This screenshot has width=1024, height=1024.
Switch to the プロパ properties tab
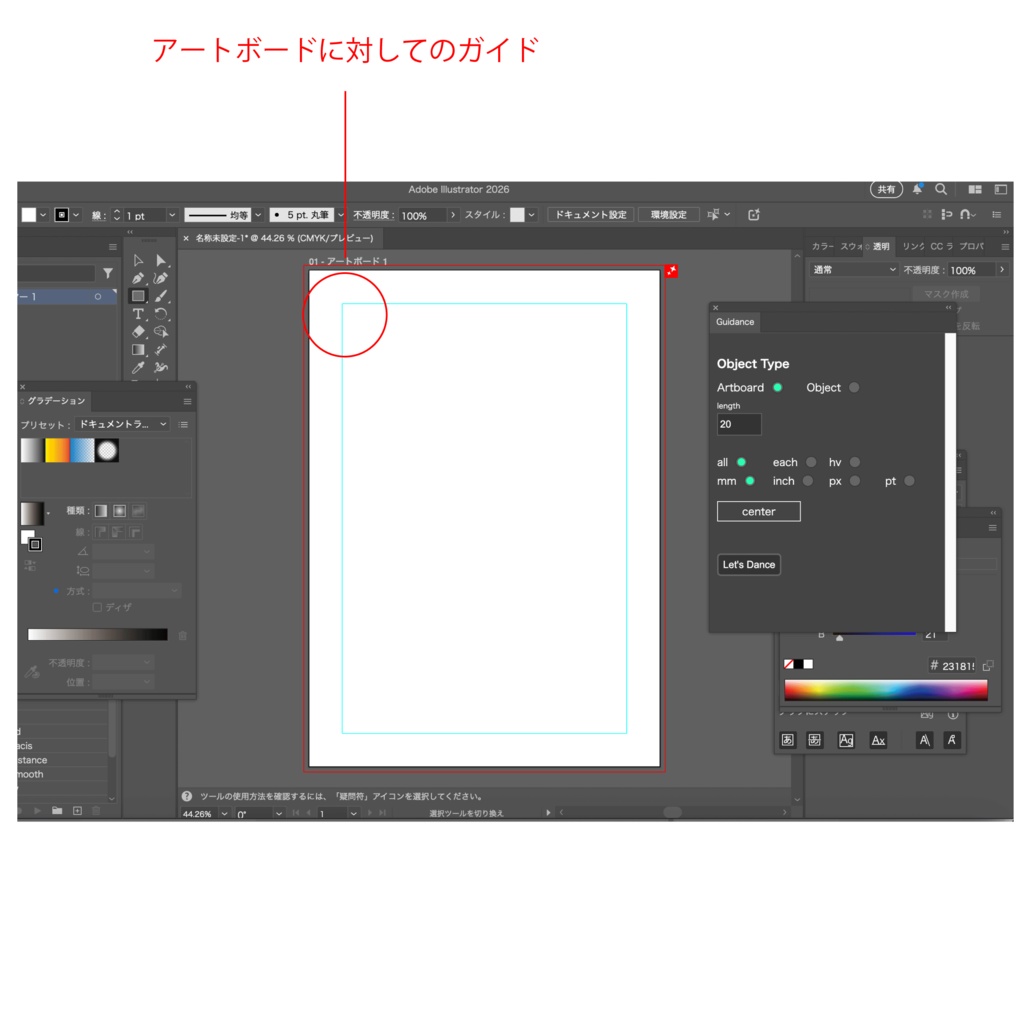pos(971,246)
